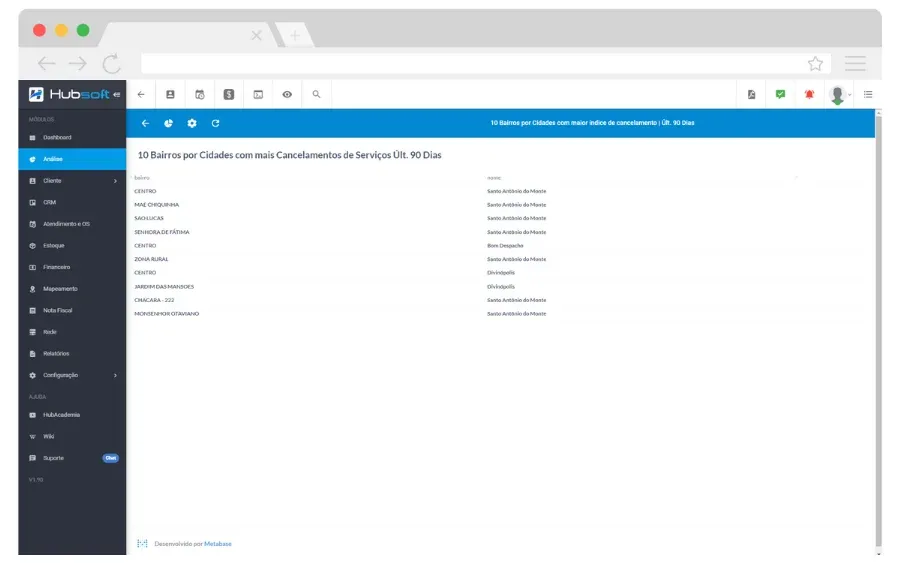Open the document search icon at top right
The height and width of the screenshot is (563, 900).
[x=751, y=95]
